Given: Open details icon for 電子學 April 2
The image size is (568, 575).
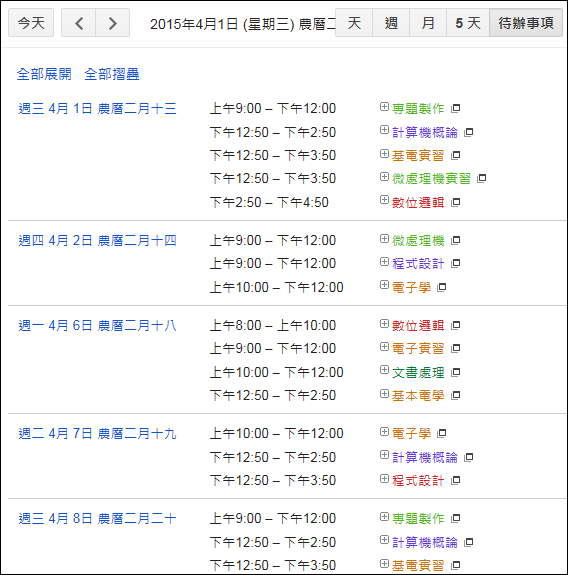Looking at the screenshot, I should (x=442, y=287).
